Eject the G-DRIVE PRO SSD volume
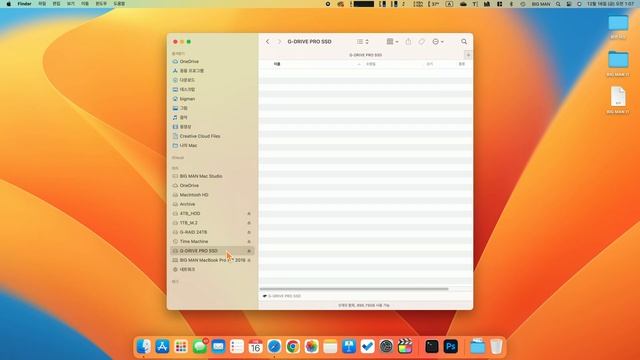Screen dimensions: 640x360 249,251
